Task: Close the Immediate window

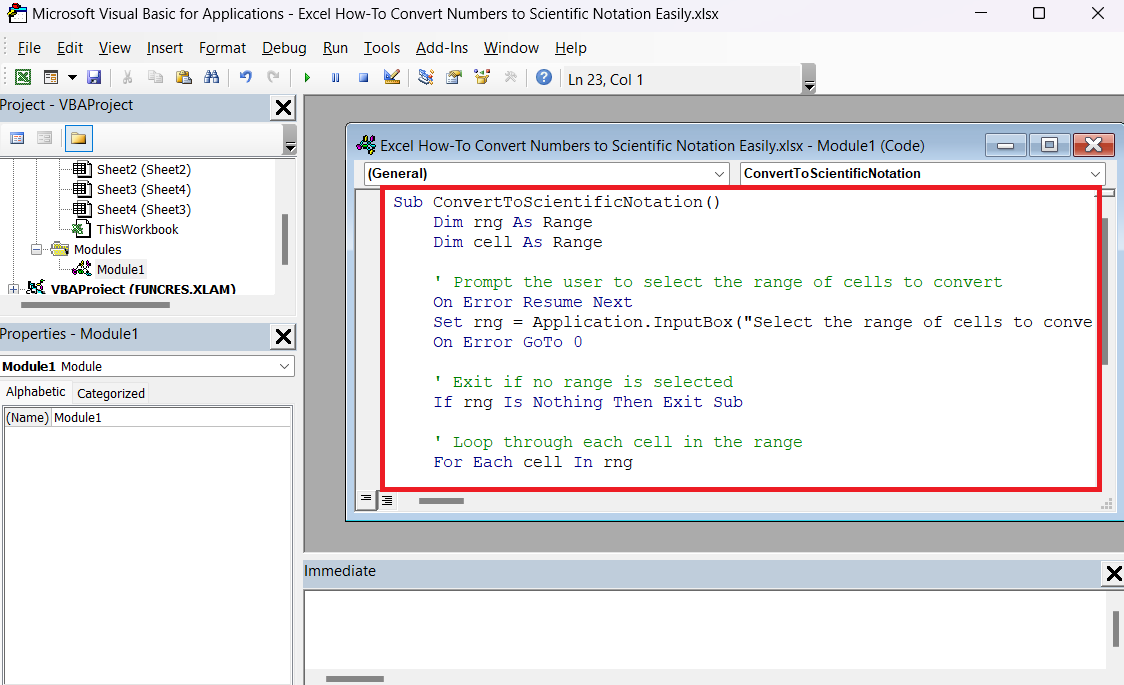Action: [x=1113, y=573]
